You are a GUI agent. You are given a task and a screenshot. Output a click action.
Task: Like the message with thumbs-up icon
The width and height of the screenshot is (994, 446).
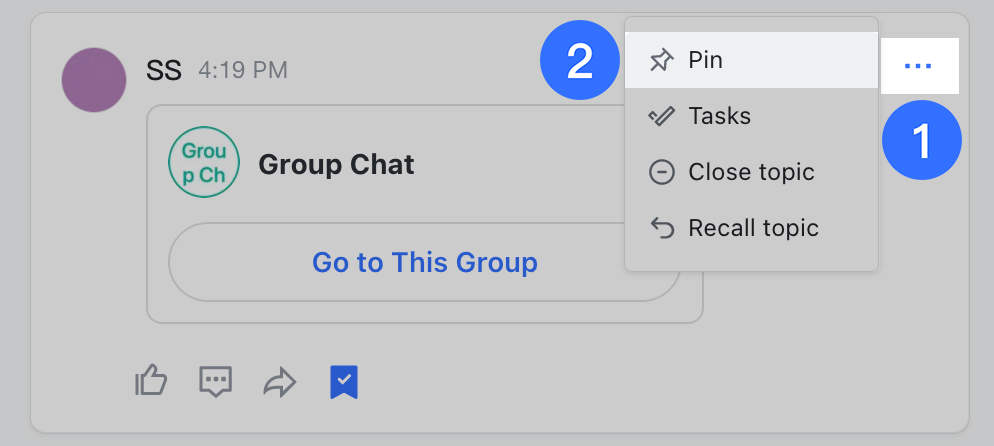tap(151, 380)
